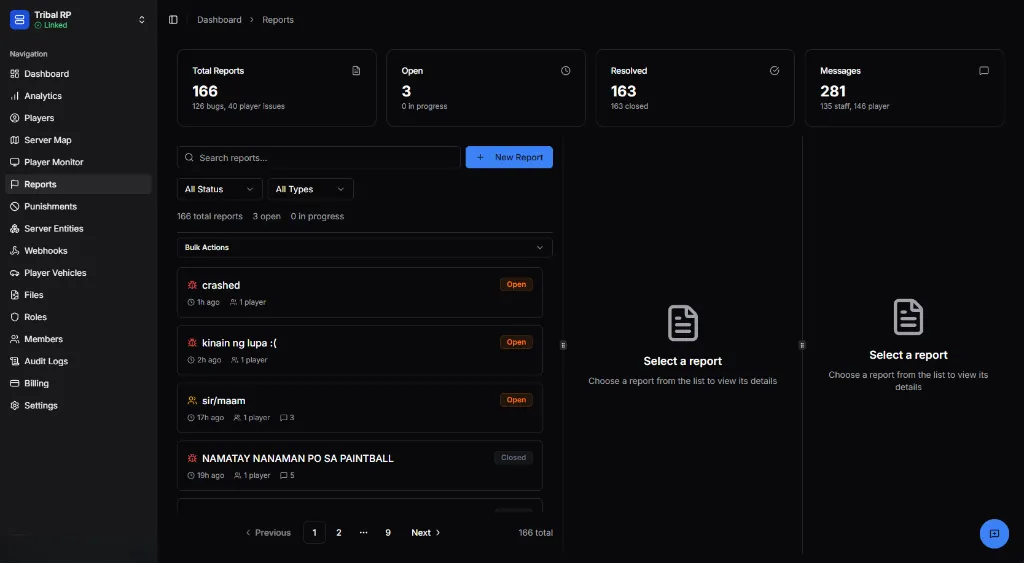Go to Next page of reports
This screenshot has width=1024, height=563.
[426, 533]
